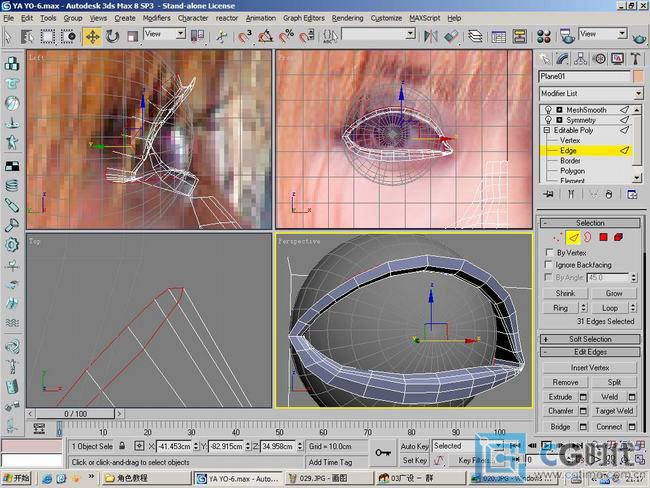
Task: Click object color swatch next to Plane01
Action: [x=638, y=76]
